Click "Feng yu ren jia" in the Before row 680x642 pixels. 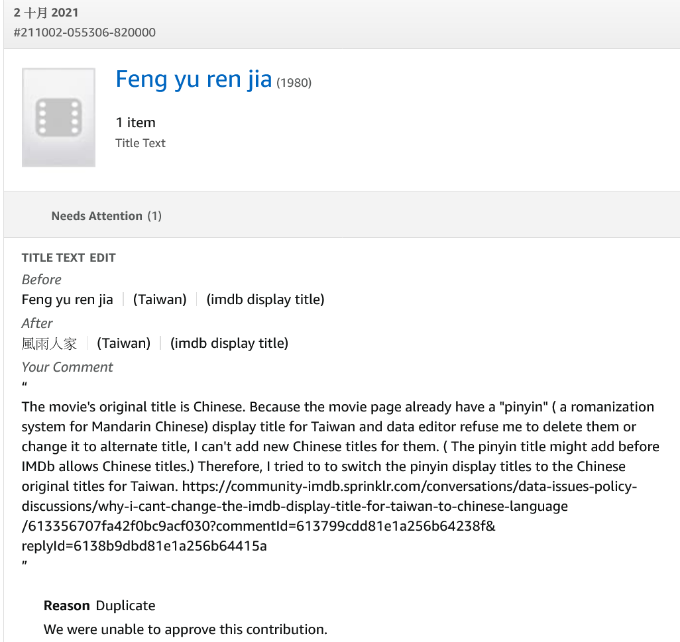pos(68,299)
